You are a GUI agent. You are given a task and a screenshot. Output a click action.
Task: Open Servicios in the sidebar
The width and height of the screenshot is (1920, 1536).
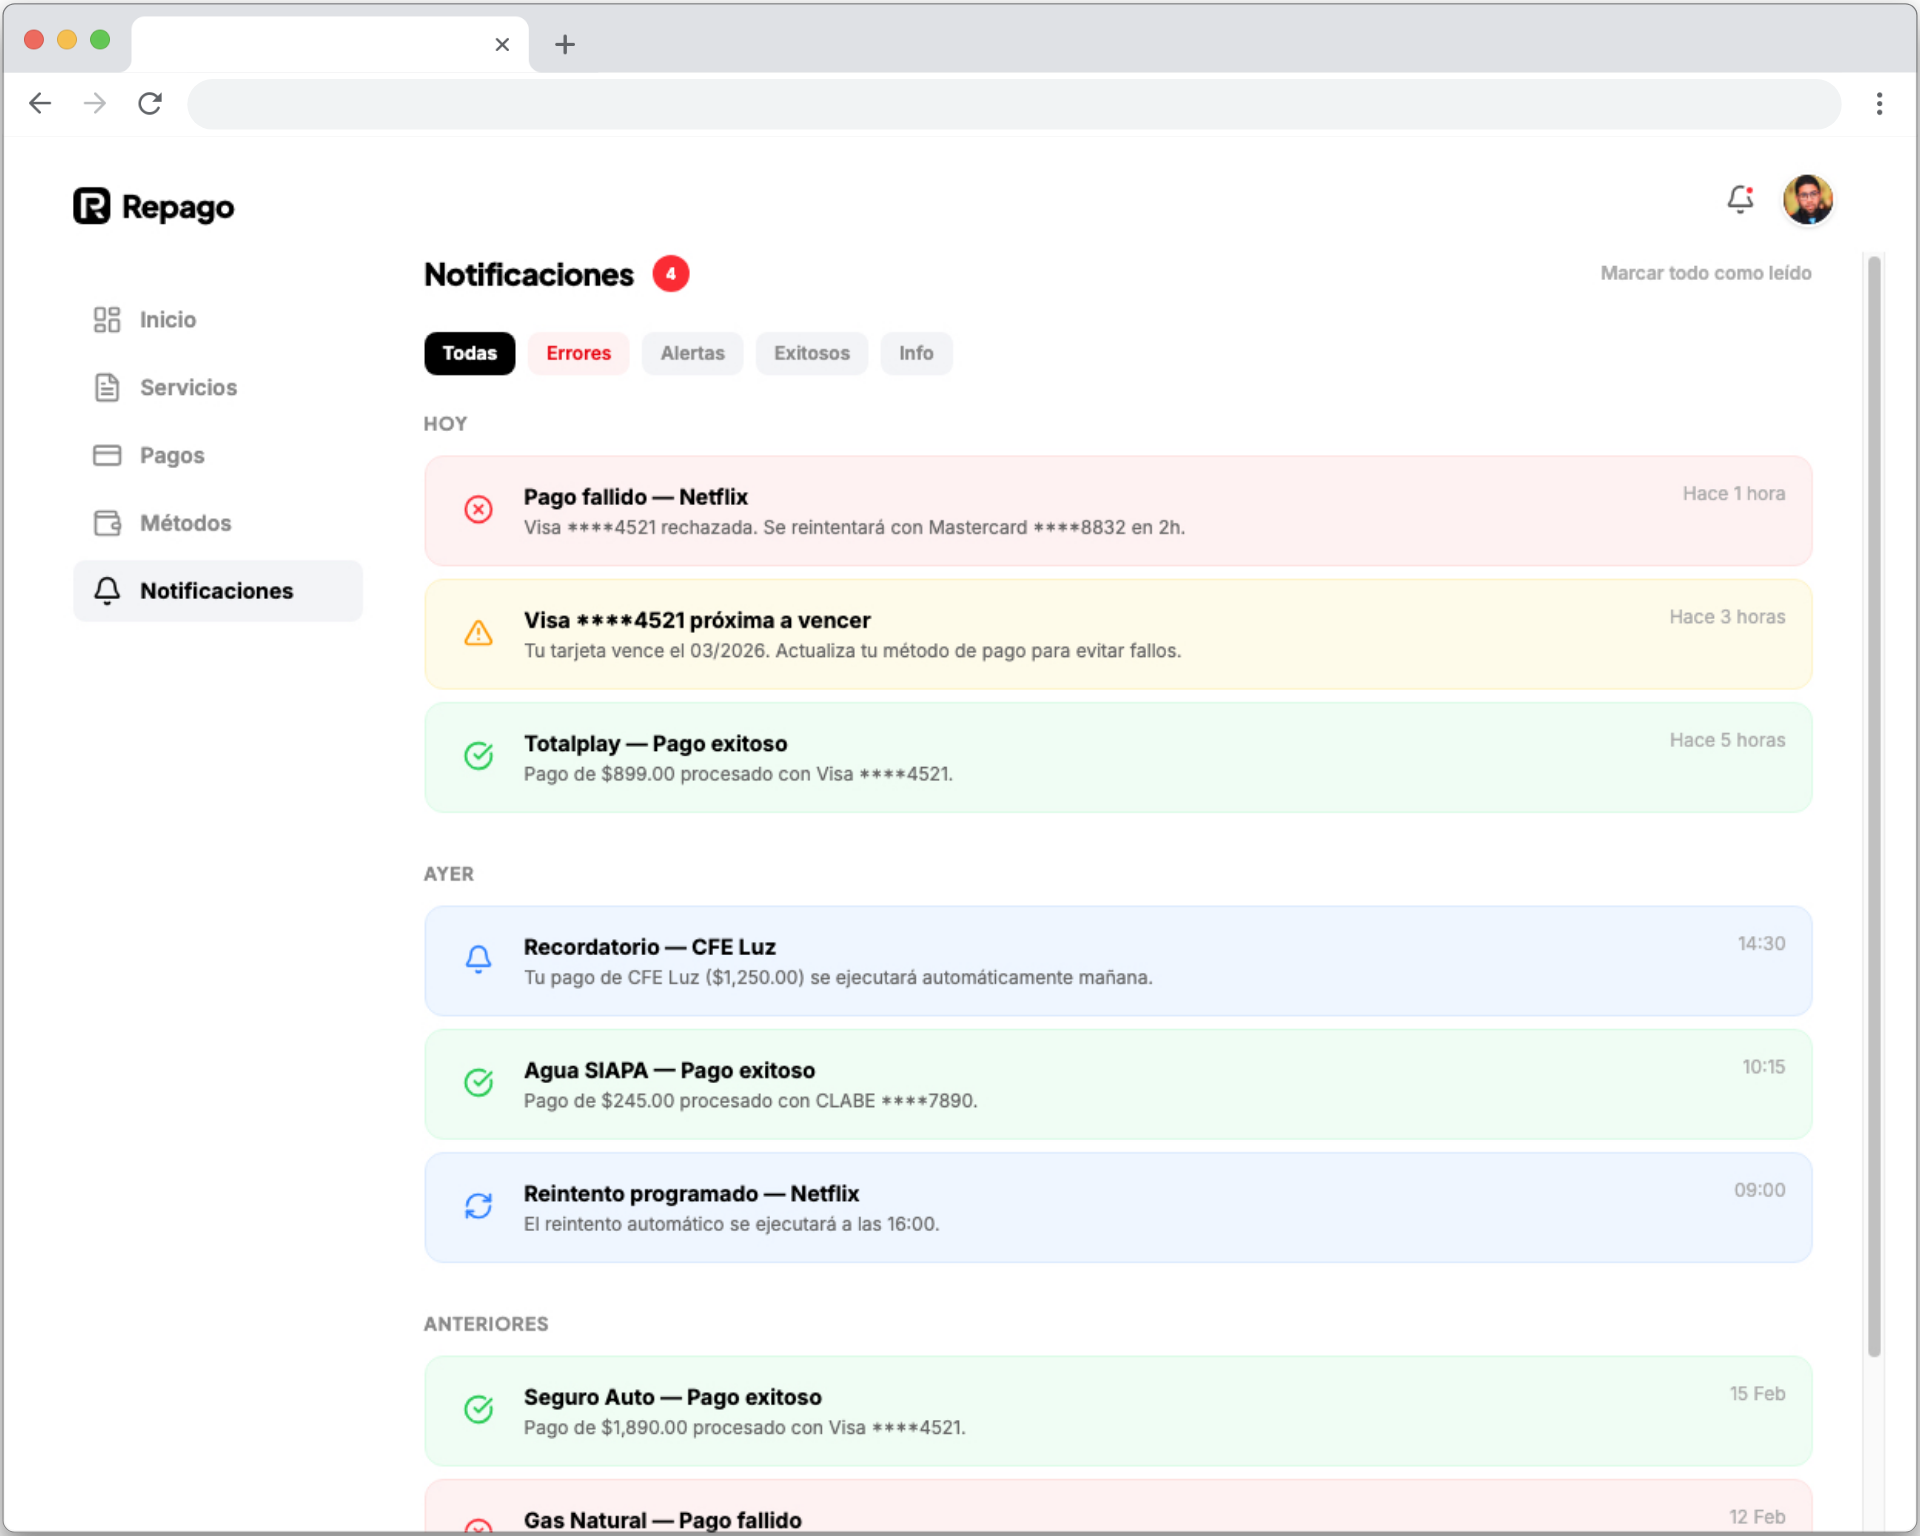218,387
